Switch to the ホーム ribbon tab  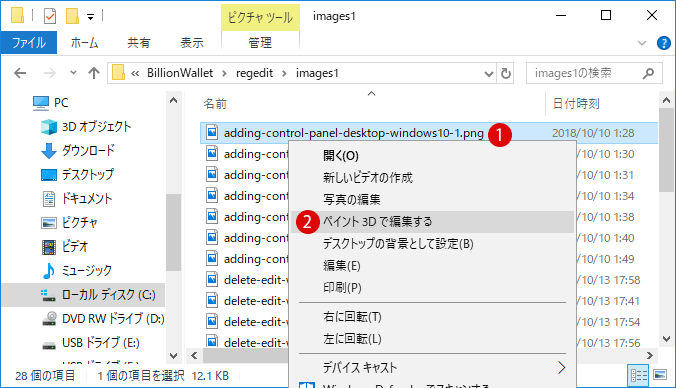point(84,43)
